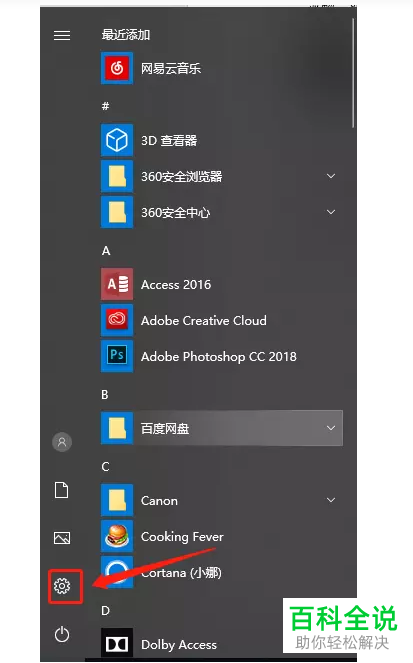Launch Access 2016 via its icon
This screenshot has height=663, width=413.
[x=117, y=284]
